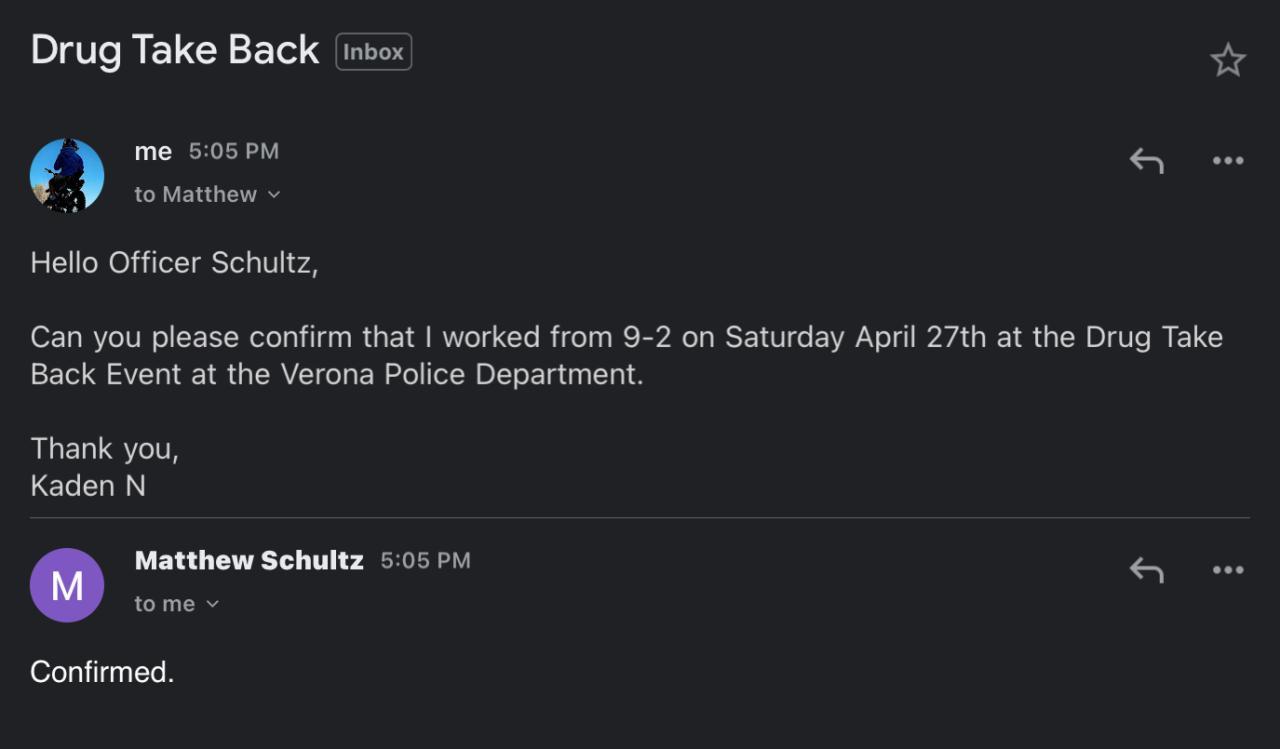This screenshot has height=749, width=1280.
Task: Click the purple M avatar
Action: (67, 585)
